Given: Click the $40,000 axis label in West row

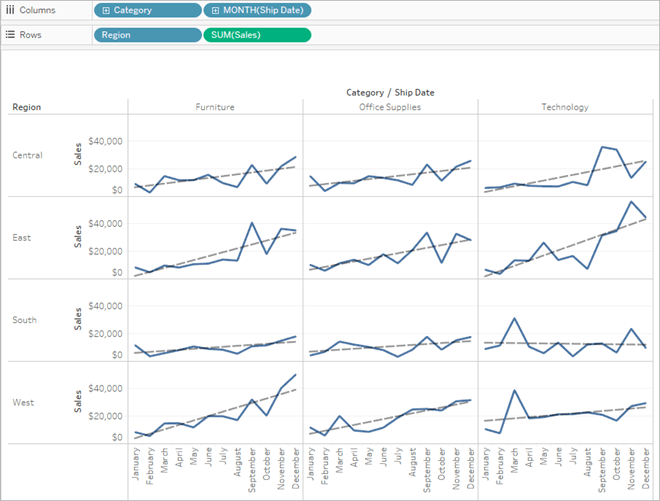Looking at the screenshot, I should (x=105, y=388).
